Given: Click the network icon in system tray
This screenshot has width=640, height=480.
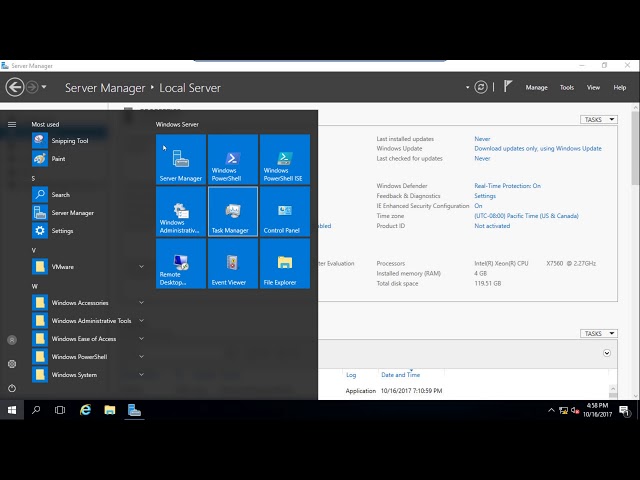Looking at the screenshot, I should 563,411.
